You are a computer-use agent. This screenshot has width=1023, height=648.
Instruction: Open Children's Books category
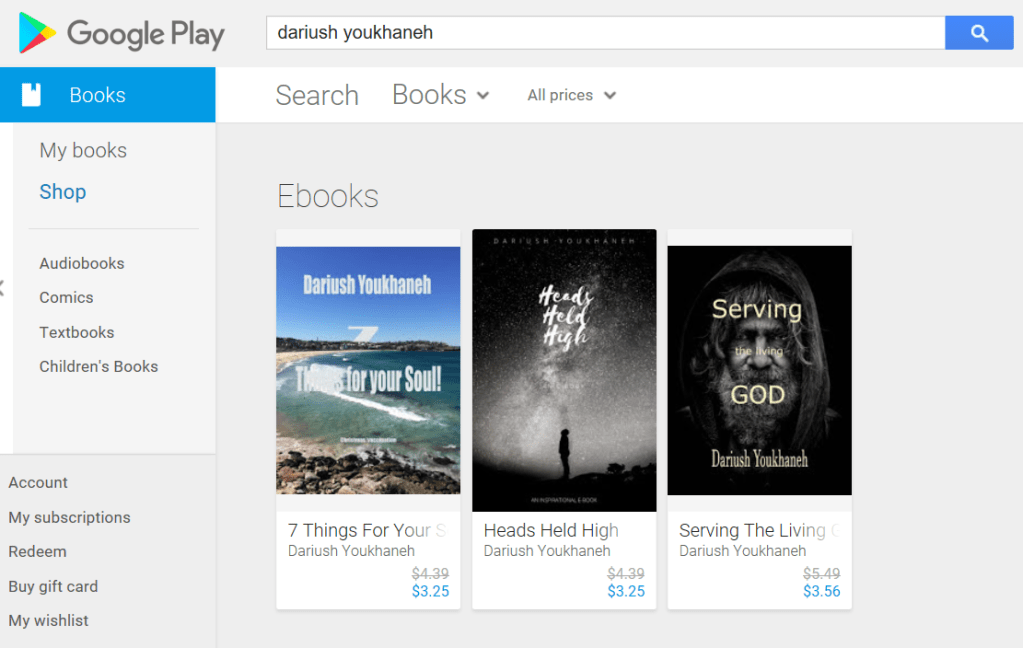99,366
